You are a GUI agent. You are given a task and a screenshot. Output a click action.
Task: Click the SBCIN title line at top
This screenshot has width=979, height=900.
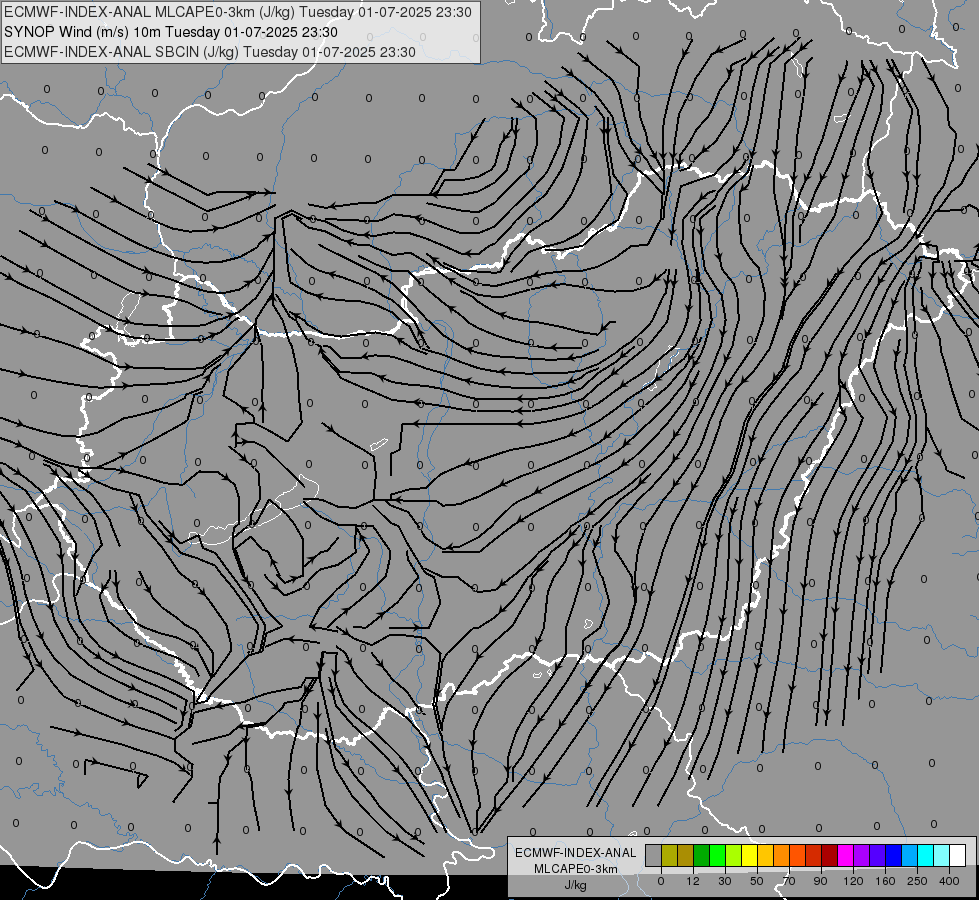(210, 52)
